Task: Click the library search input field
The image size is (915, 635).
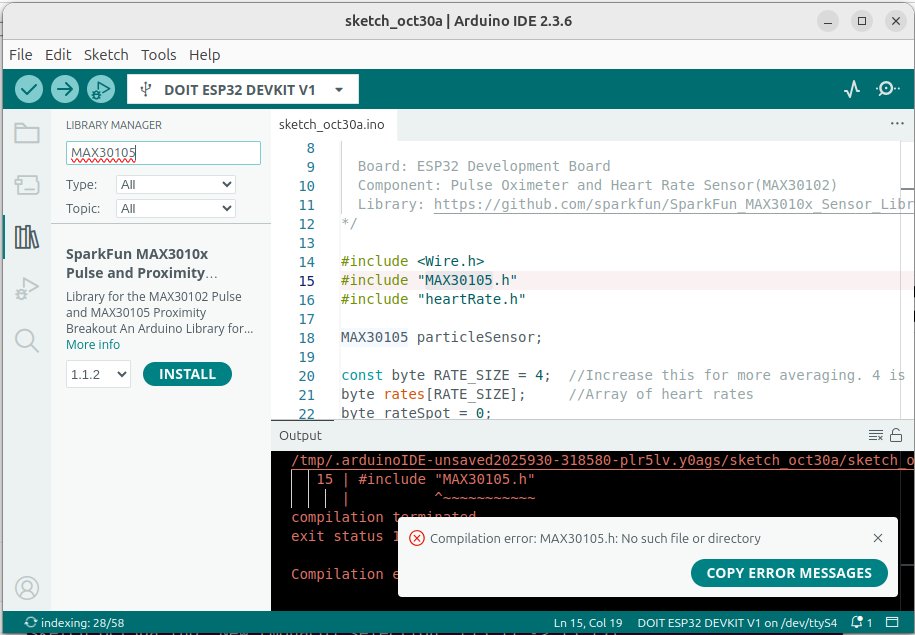Action: point(163,153)
